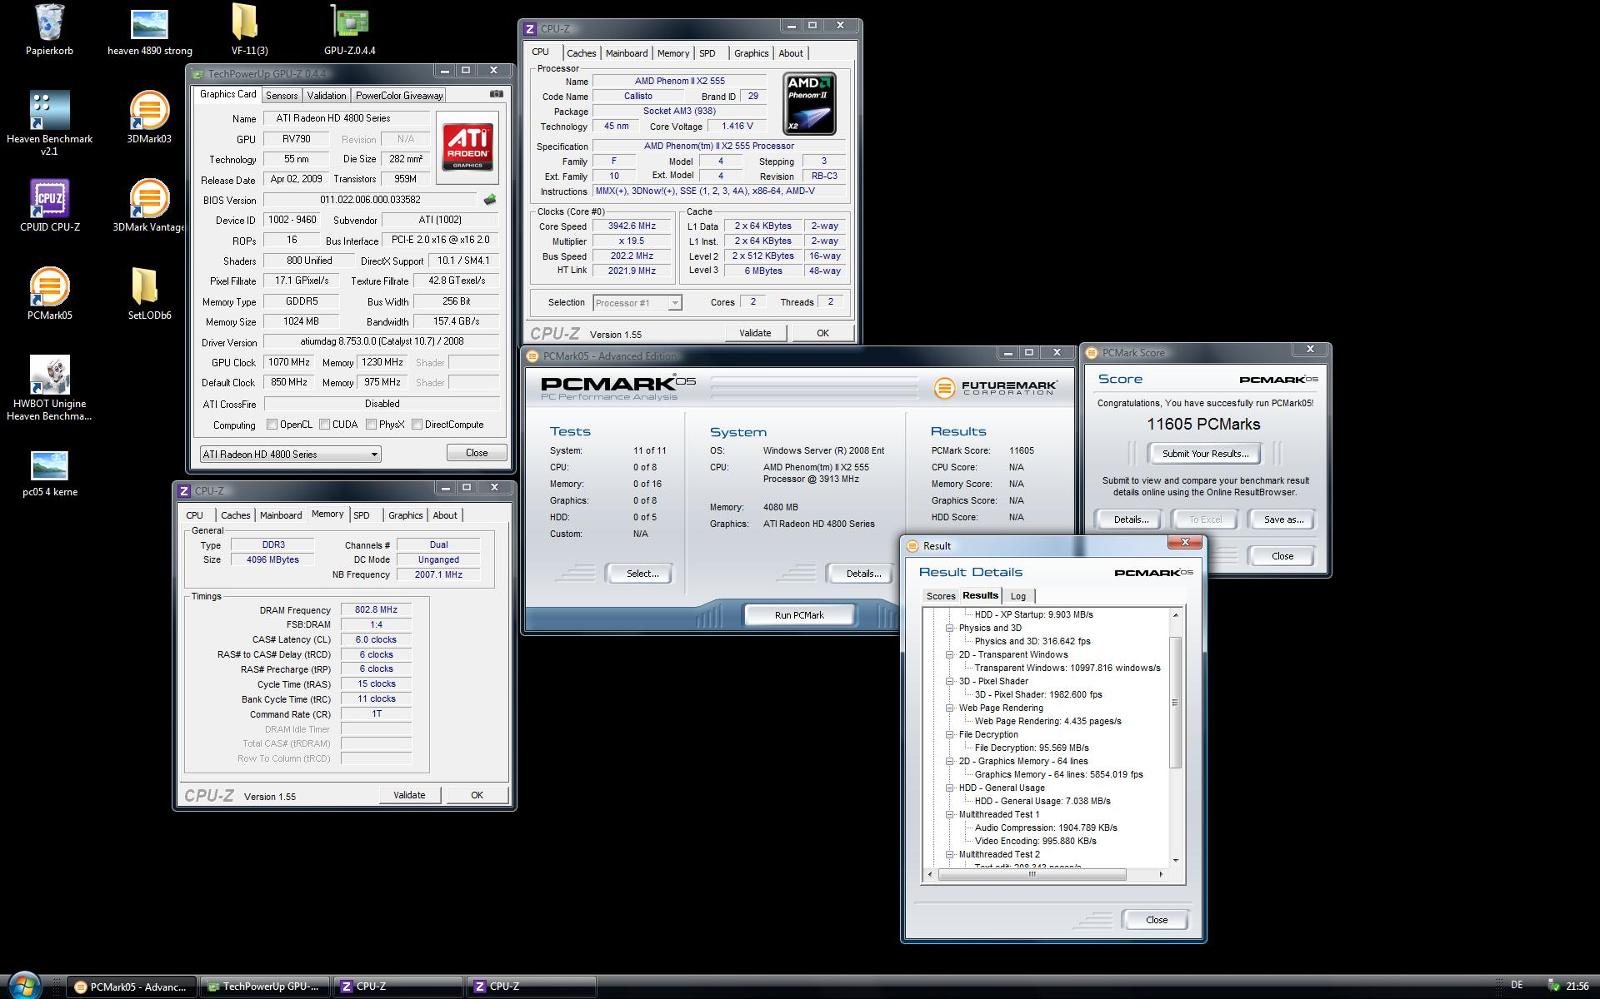
Task: Click Details... under System in PCMark05
Action: coord(863,573)
